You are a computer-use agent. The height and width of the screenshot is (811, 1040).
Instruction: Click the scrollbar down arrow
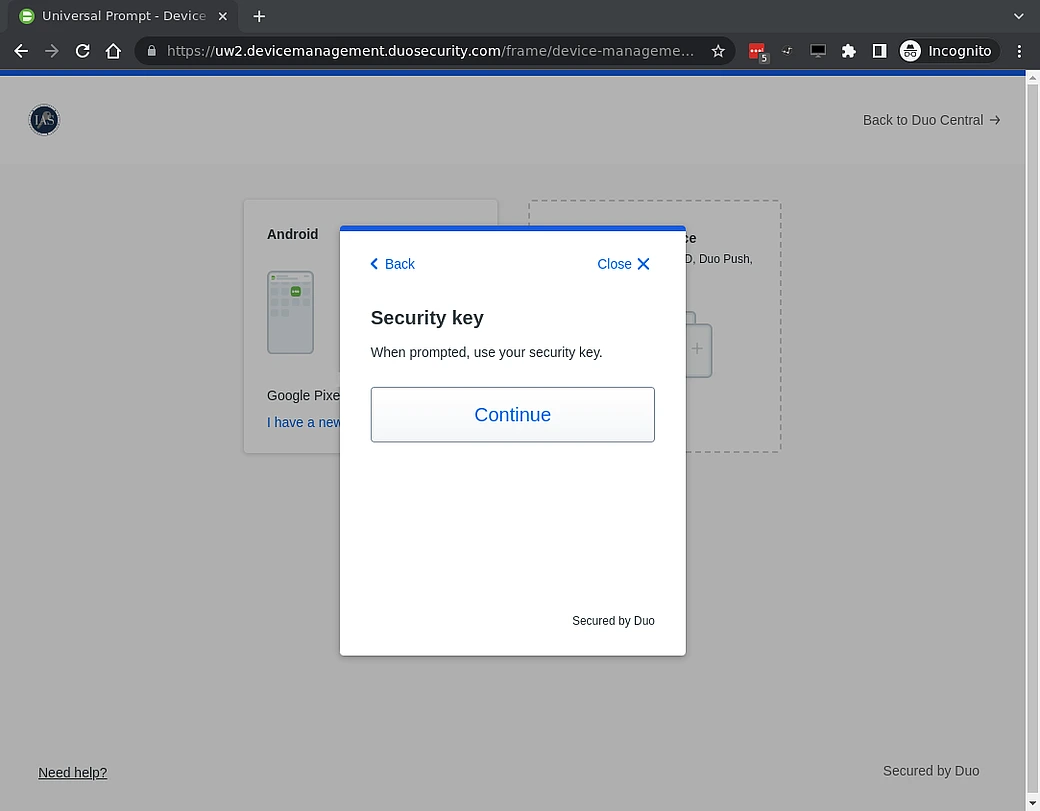point(1033,802)
